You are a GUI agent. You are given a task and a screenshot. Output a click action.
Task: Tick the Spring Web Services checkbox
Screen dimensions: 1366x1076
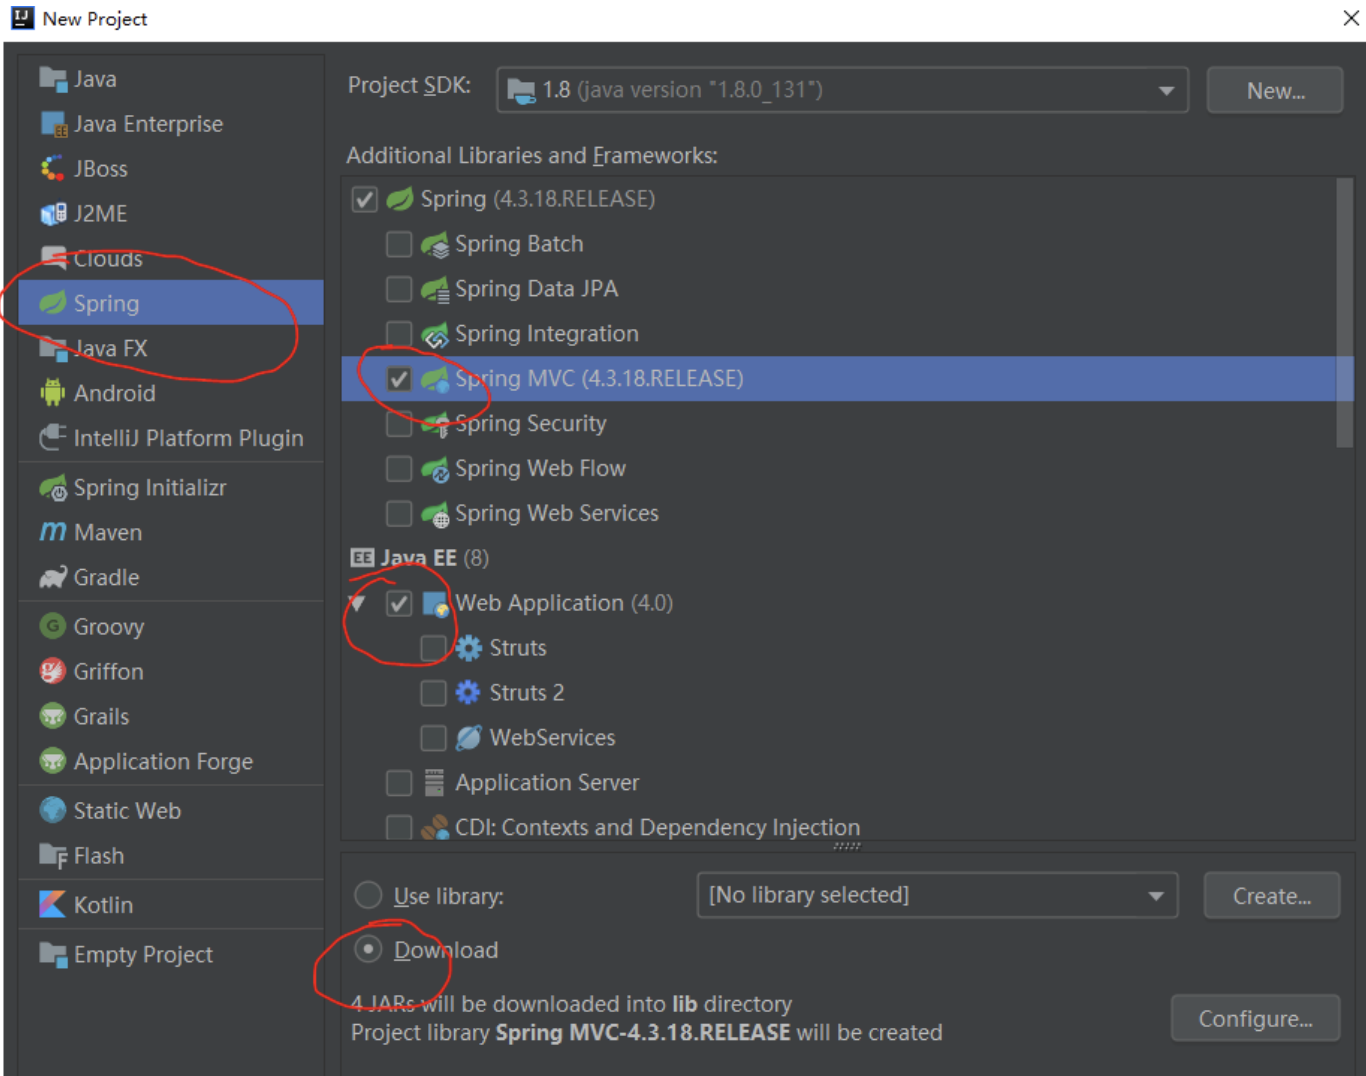tap(399, 514)
